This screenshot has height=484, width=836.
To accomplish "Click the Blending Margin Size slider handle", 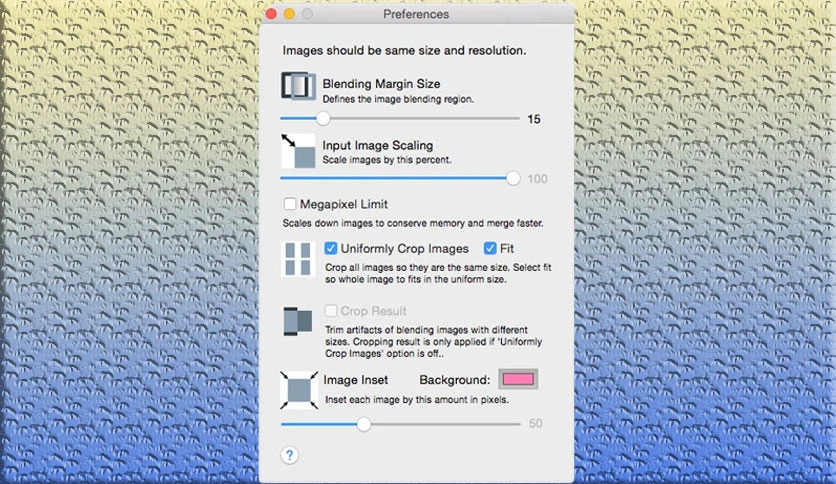I will coord(323,118).
